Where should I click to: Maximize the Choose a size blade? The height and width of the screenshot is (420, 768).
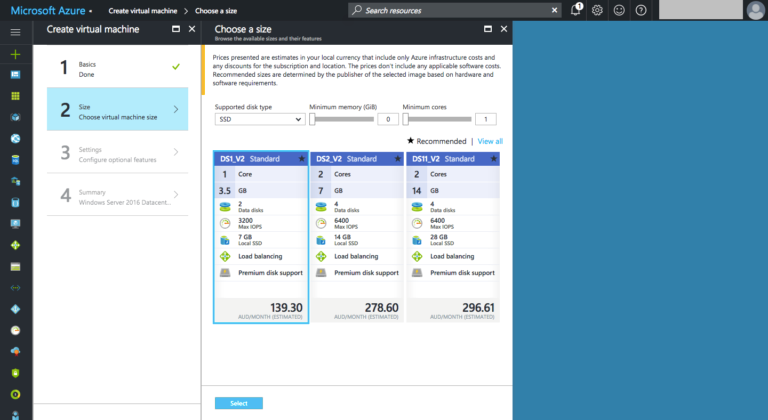click(x=488, y=29)
